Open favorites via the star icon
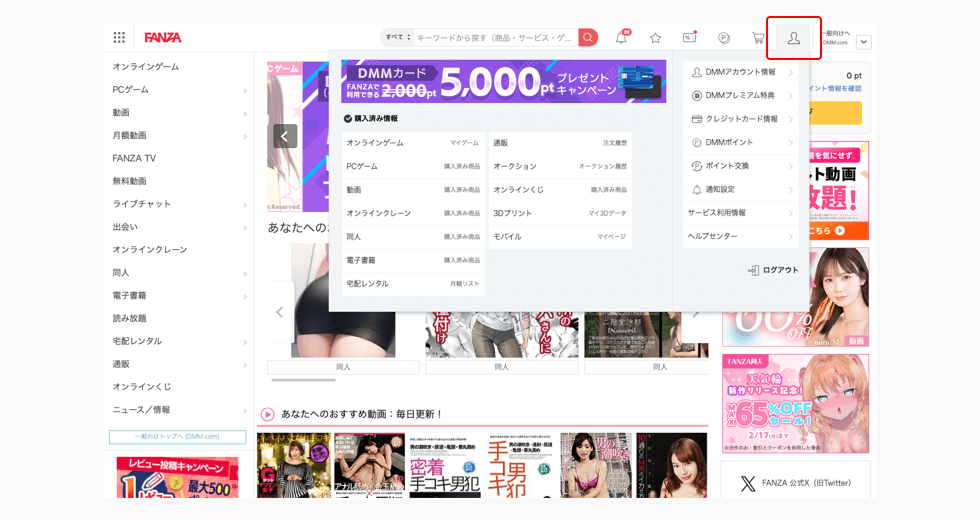This screenshot has height=520, width=980. [x=655, y=38]
